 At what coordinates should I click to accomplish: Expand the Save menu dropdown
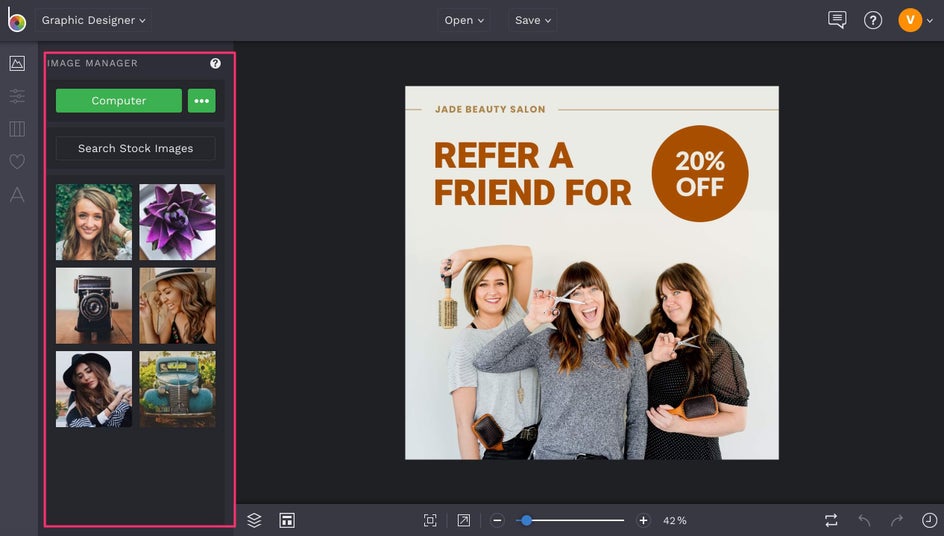[x=533, y=20]
